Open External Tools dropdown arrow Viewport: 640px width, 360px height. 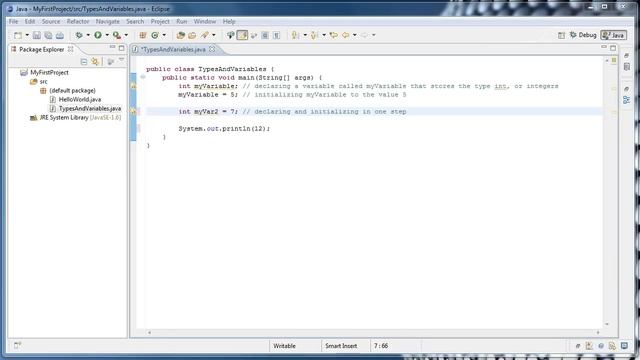tap(126, 35)
